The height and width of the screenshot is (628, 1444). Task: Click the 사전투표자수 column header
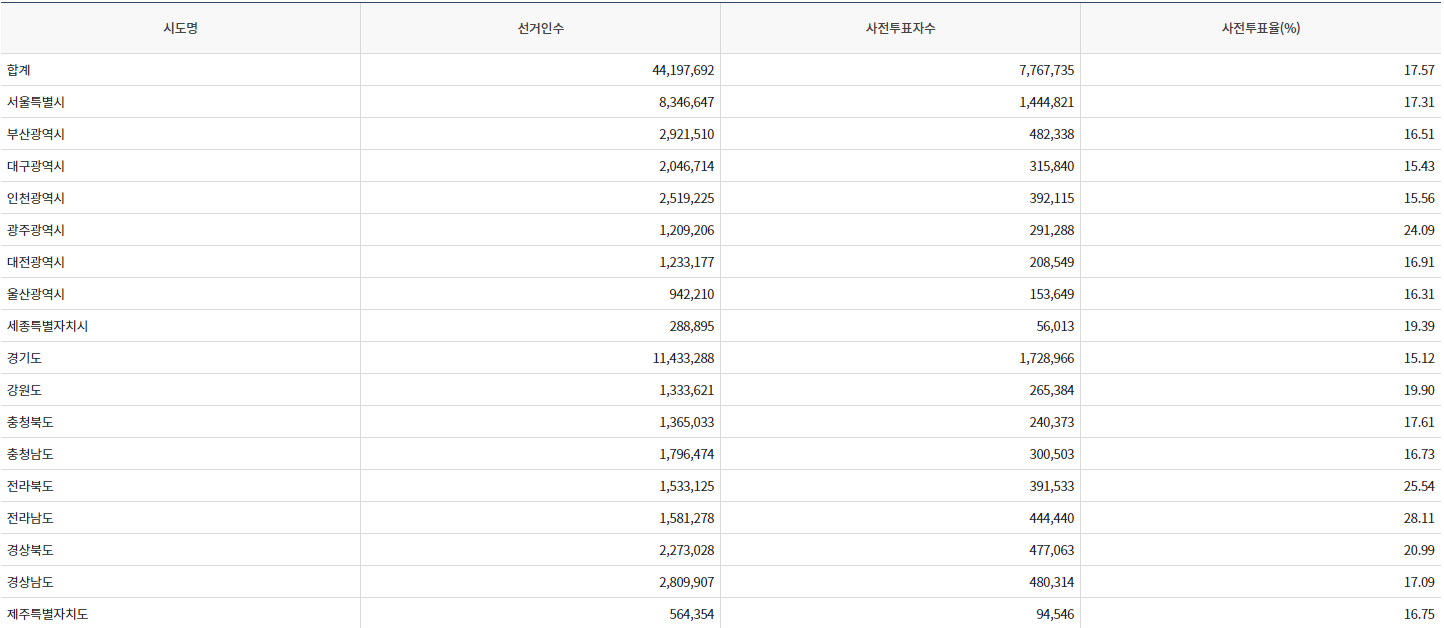click(900, 28)
